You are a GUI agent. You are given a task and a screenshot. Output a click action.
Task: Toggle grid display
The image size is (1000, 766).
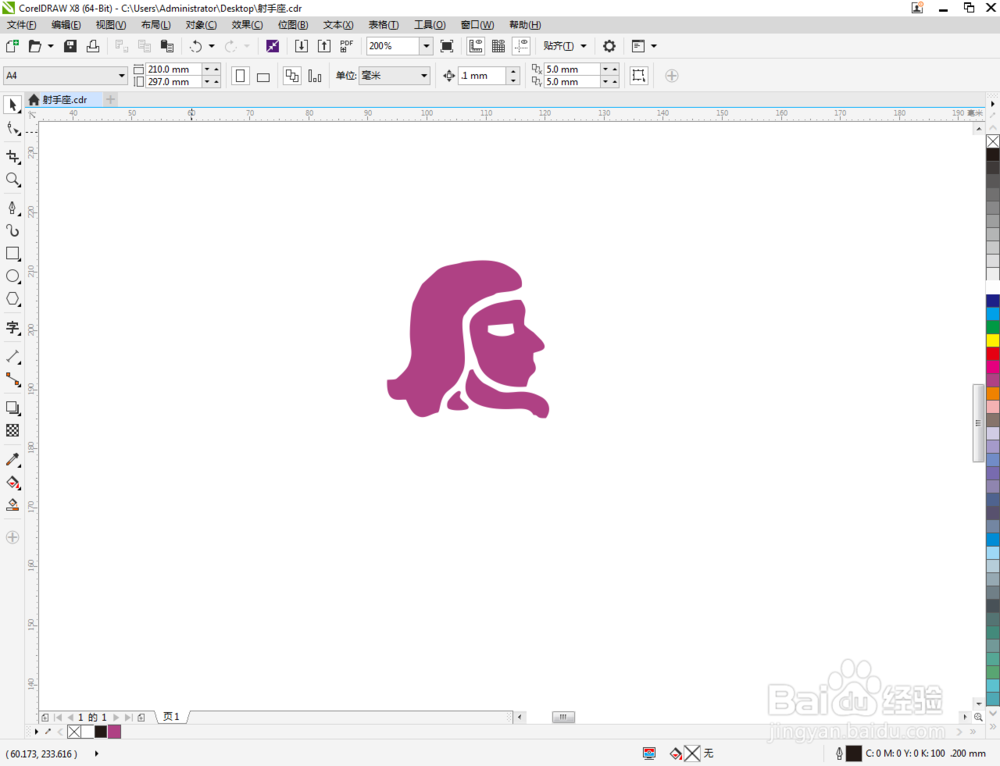tap(498, 46)
